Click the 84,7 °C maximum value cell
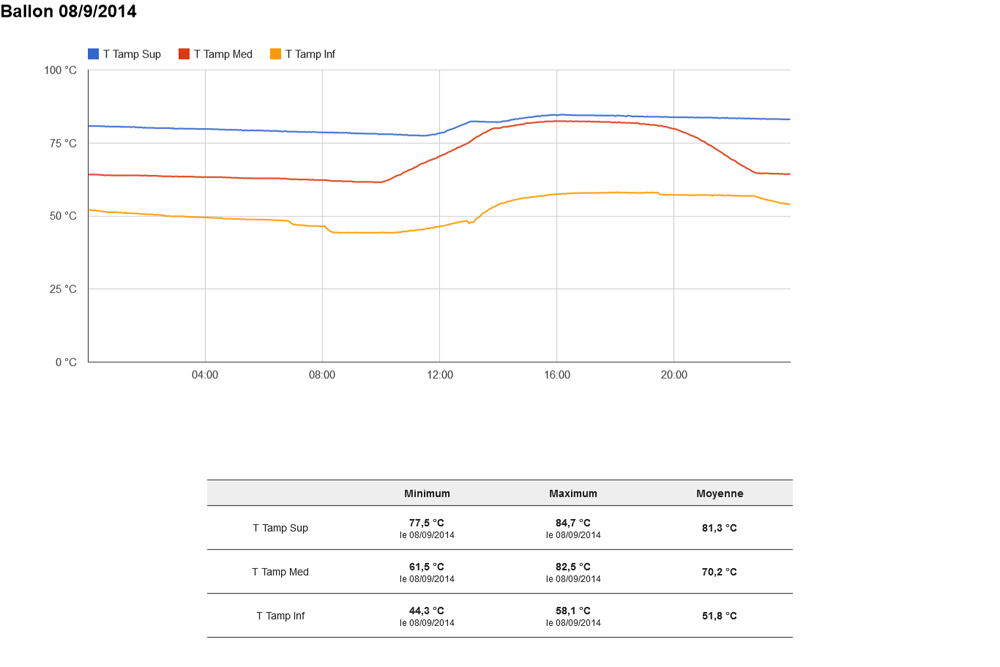This screenshot has width=1000, height=667. (x=573, y=523)
